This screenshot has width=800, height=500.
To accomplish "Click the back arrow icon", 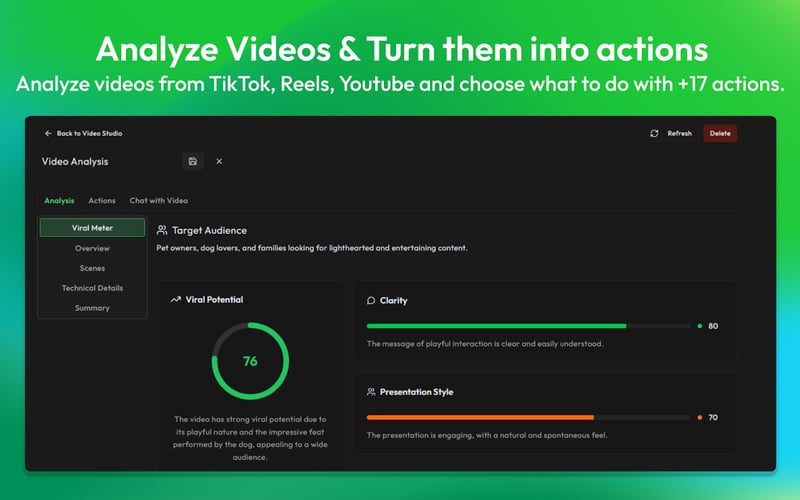I will pos(48,133).
